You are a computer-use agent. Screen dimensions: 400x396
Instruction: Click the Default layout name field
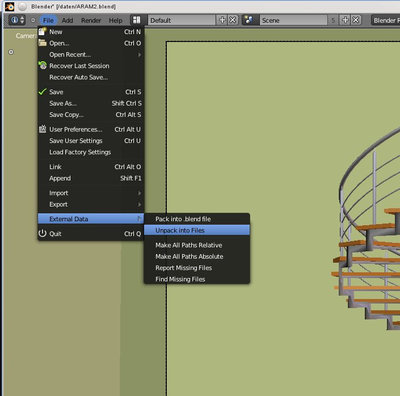coord(182,20)
